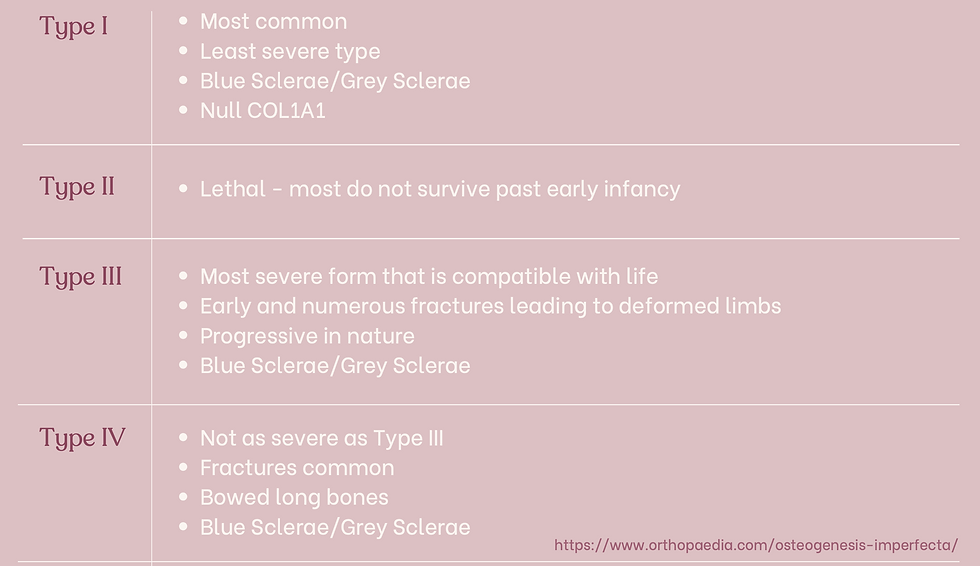
Task: Select the Type IV heading
Action: [82, 438]
